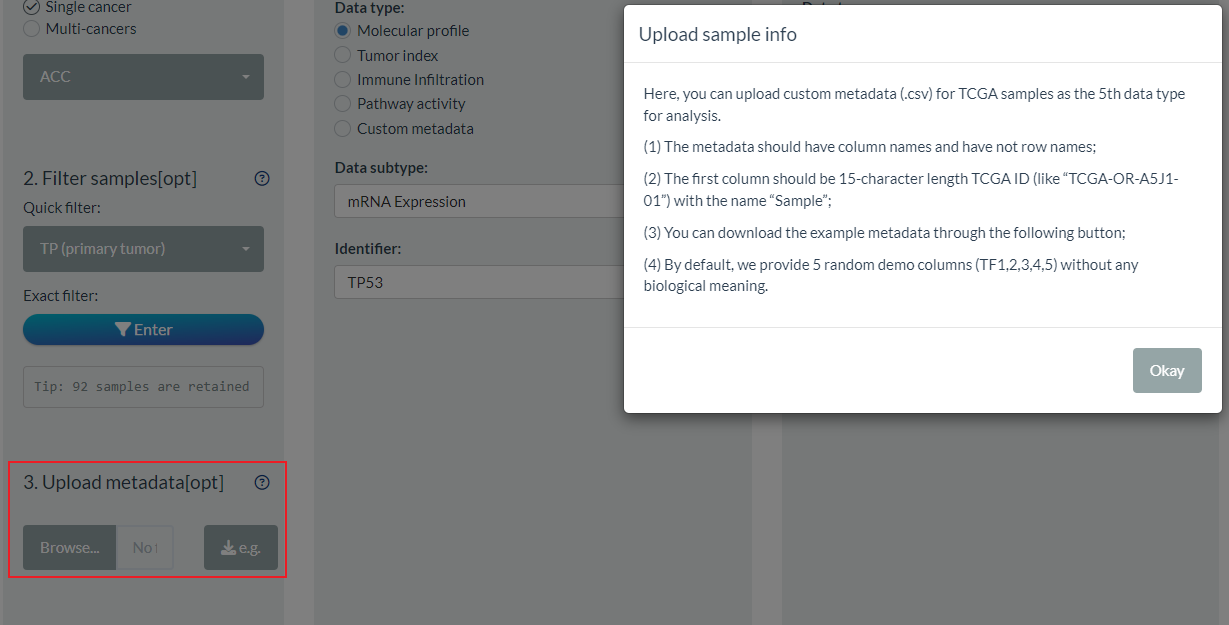Open help icon beside Upload metadata
The width and height of the screenshot is (1229, 625).
coord(262,483)
